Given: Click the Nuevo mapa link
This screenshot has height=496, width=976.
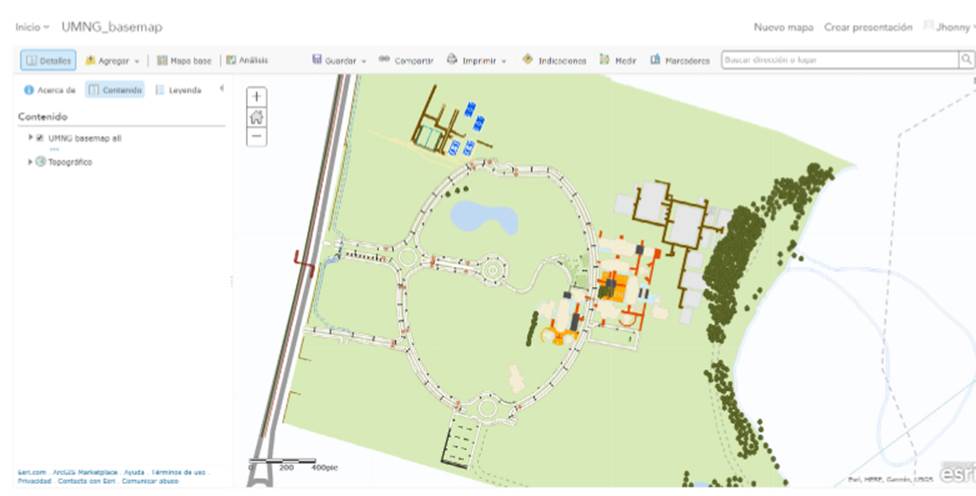Looking at the screenshot, I should tap(783, 28).
